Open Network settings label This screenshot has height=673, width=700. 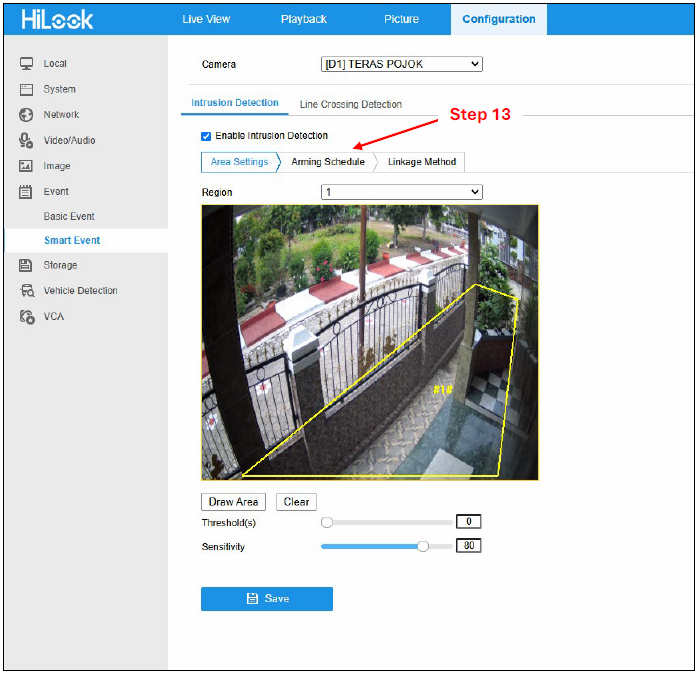pos(62,115)
